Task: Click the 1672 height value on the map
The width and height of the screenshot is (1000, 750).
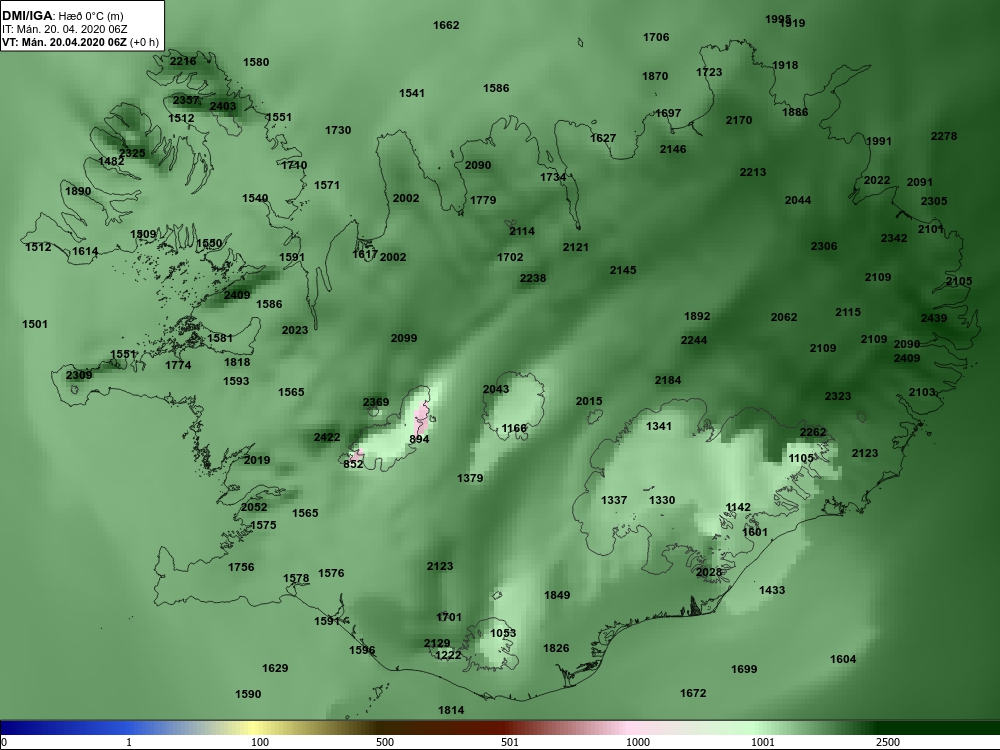Action: (693, 693)
